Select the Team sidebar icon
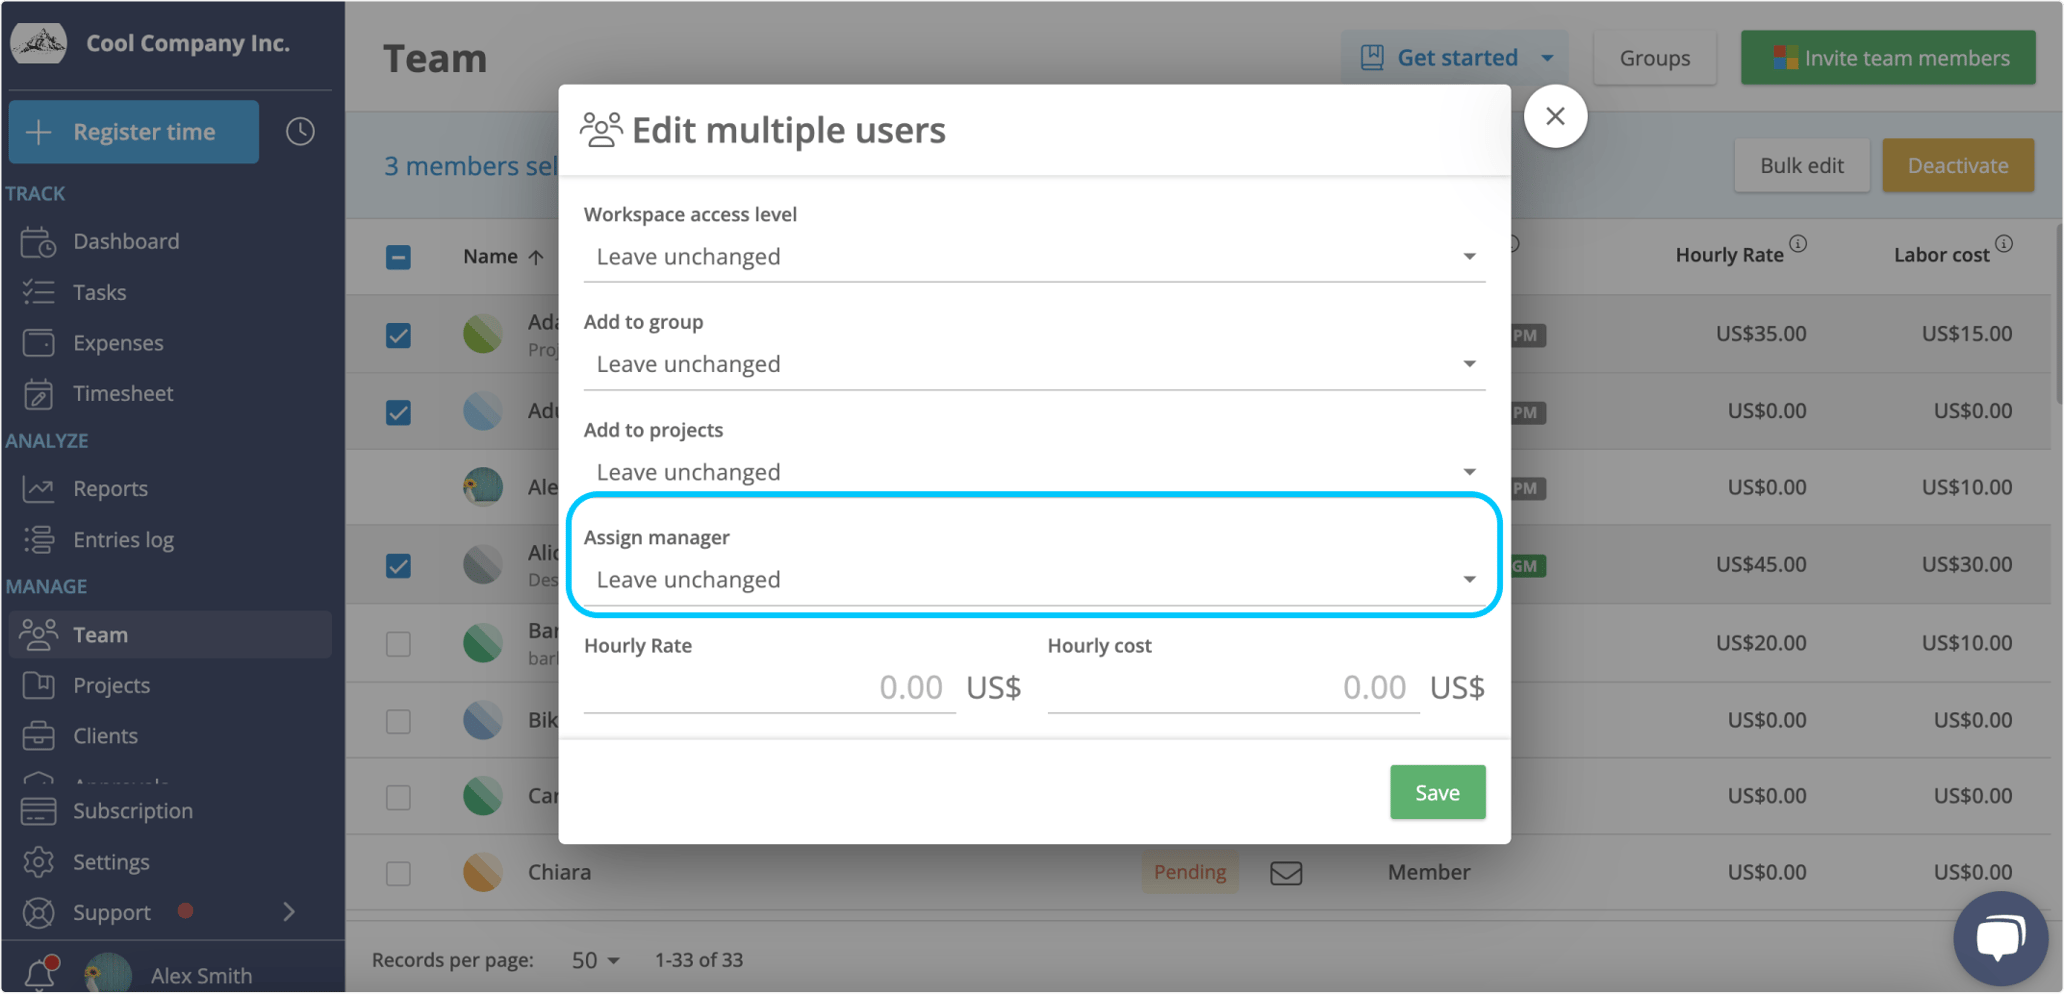The width and height of the screenshot is (2064, 994). (x=39, y=634)
